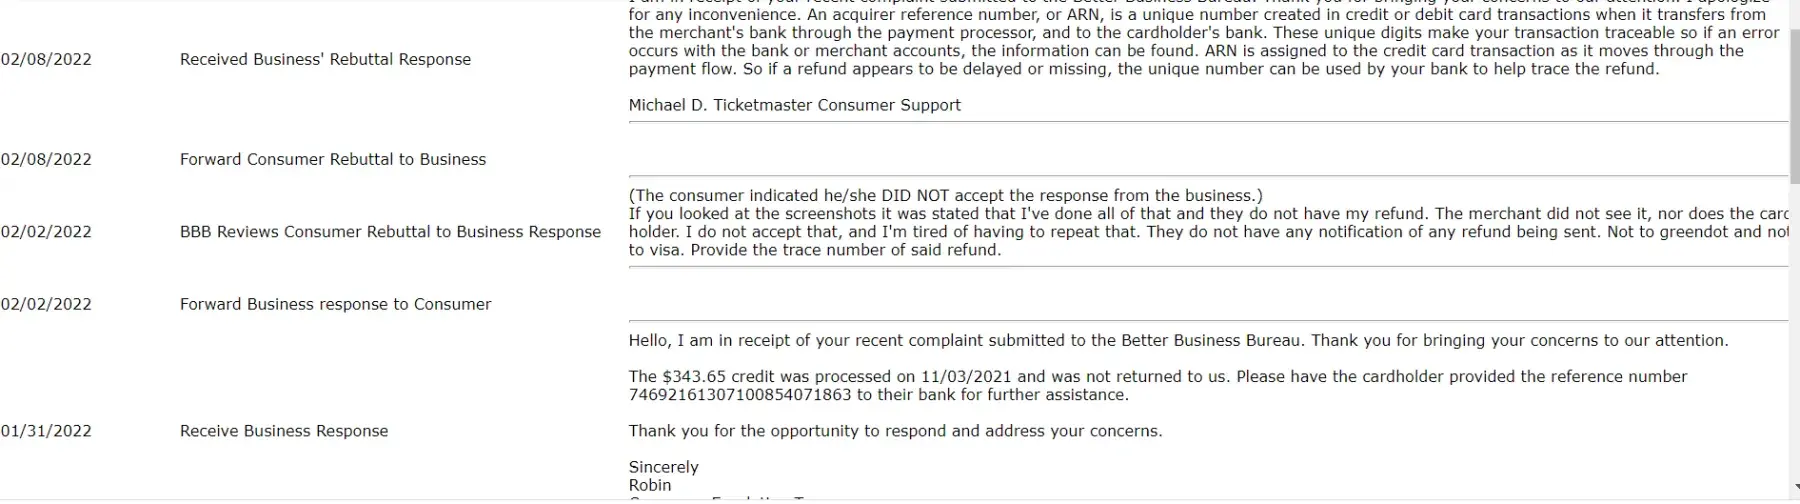Select "Forward Consumer Rebuttal to Business" activity
Image resolution: width=1800 pixels, height=504 pixels.
pos(332,160)
